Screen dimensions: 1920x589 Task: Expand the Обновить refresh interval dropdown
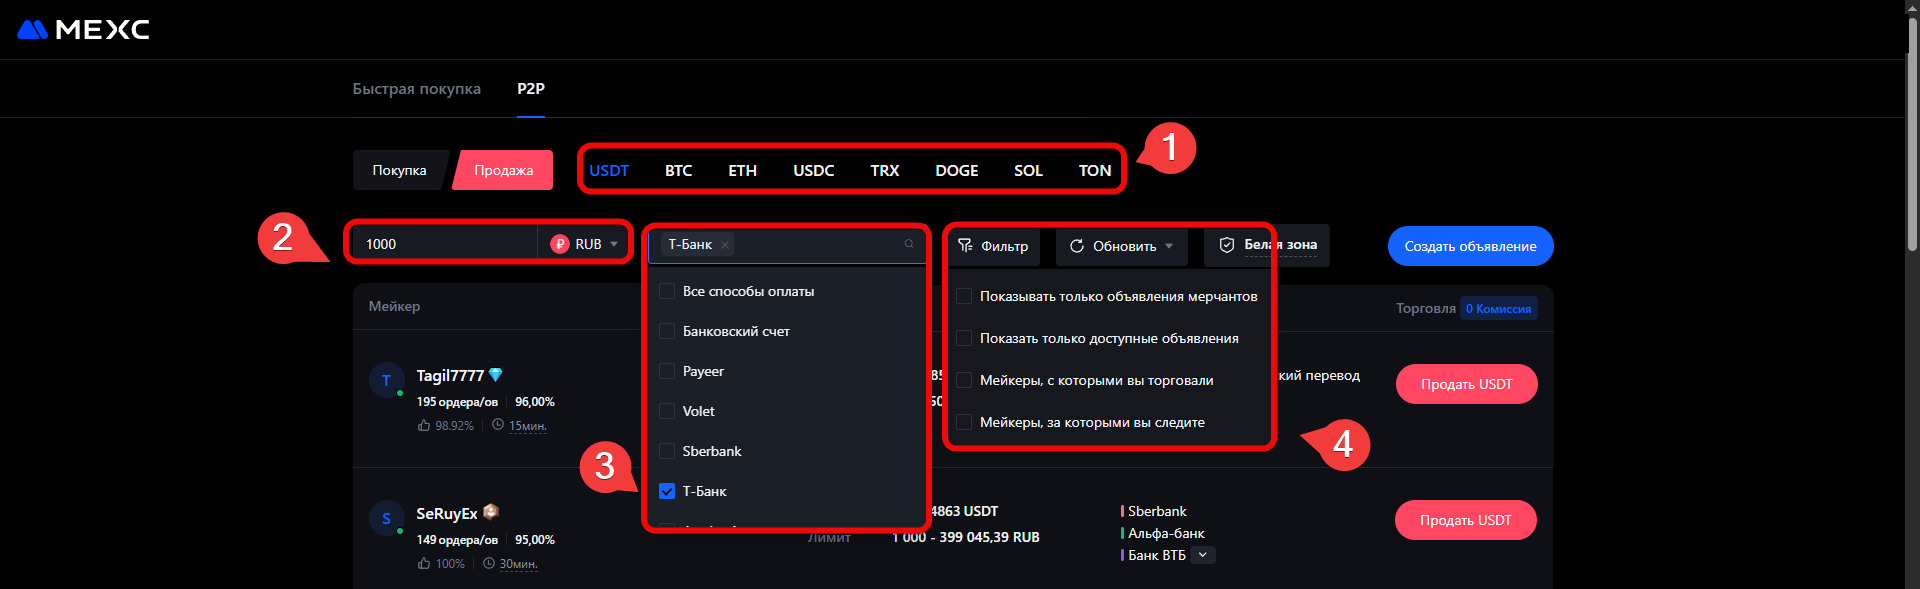(x=1169, y=246)
